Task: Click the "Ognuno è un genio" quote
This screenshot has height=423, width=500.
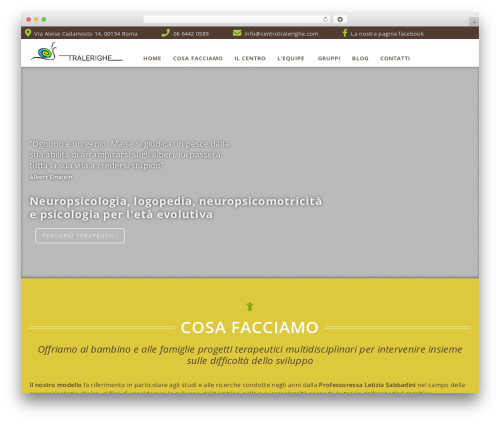Action: click(129, 155)
